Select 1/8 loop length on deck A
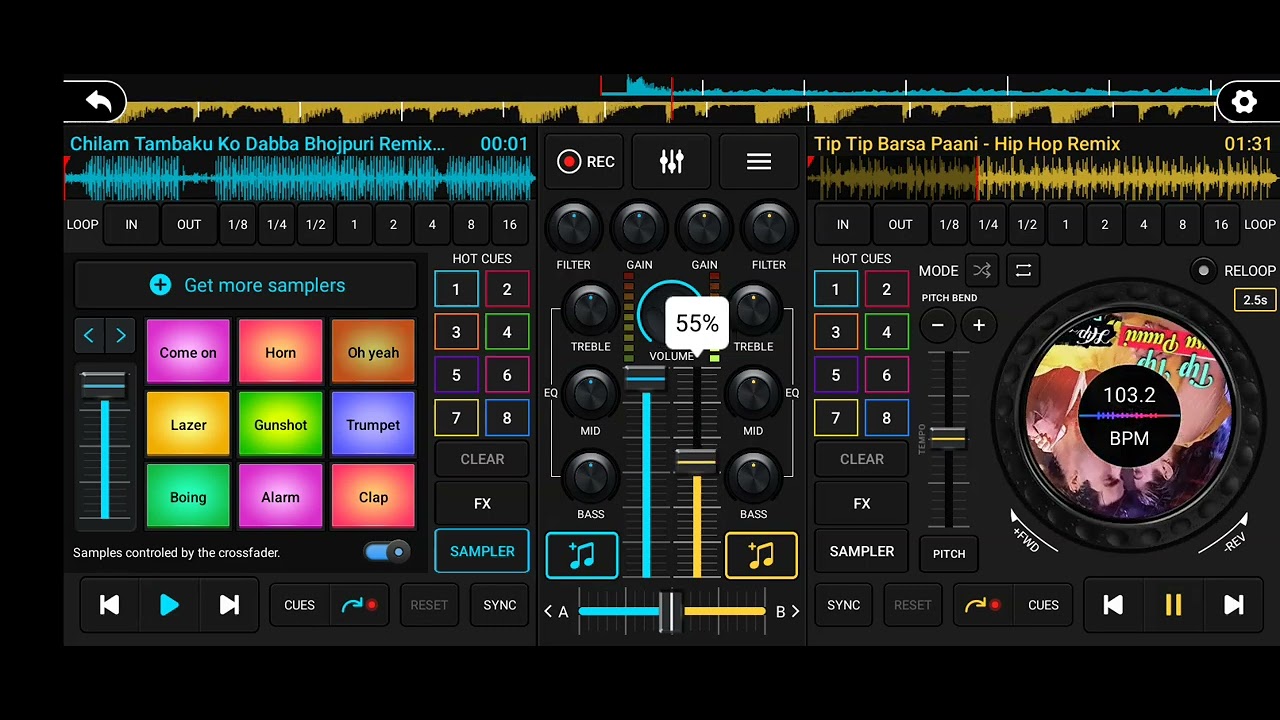The height and width of the screenshot is (720, 1280). pos(238,225)
